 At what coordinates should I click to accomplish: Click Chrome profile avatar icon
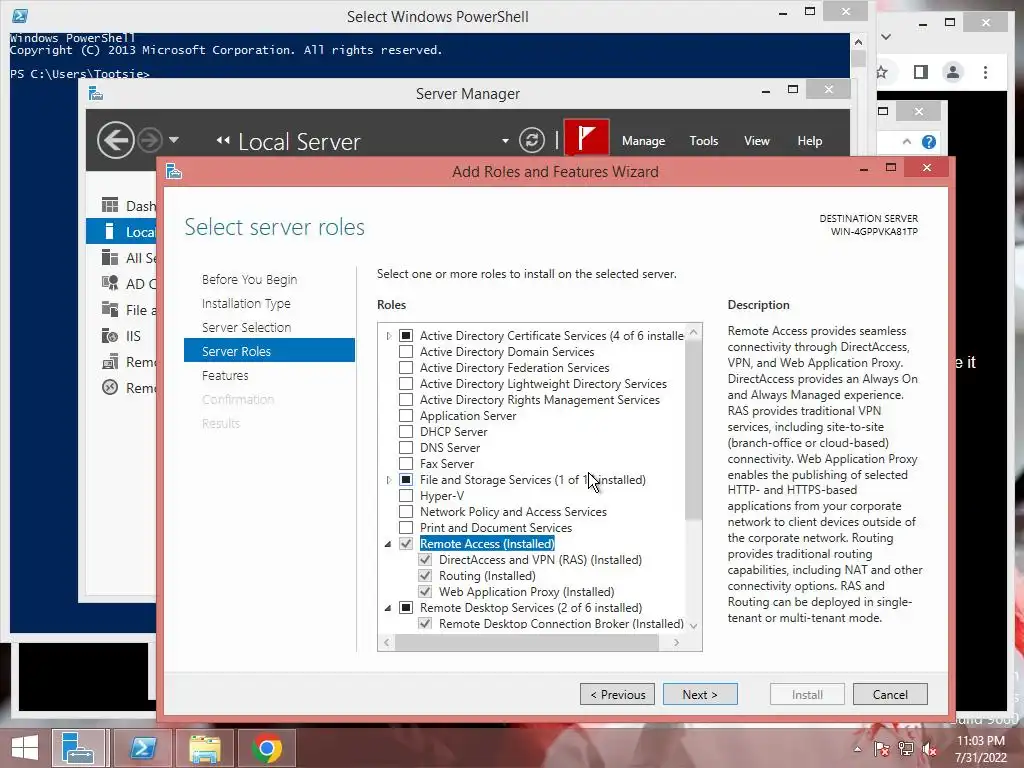coord(953,72)
